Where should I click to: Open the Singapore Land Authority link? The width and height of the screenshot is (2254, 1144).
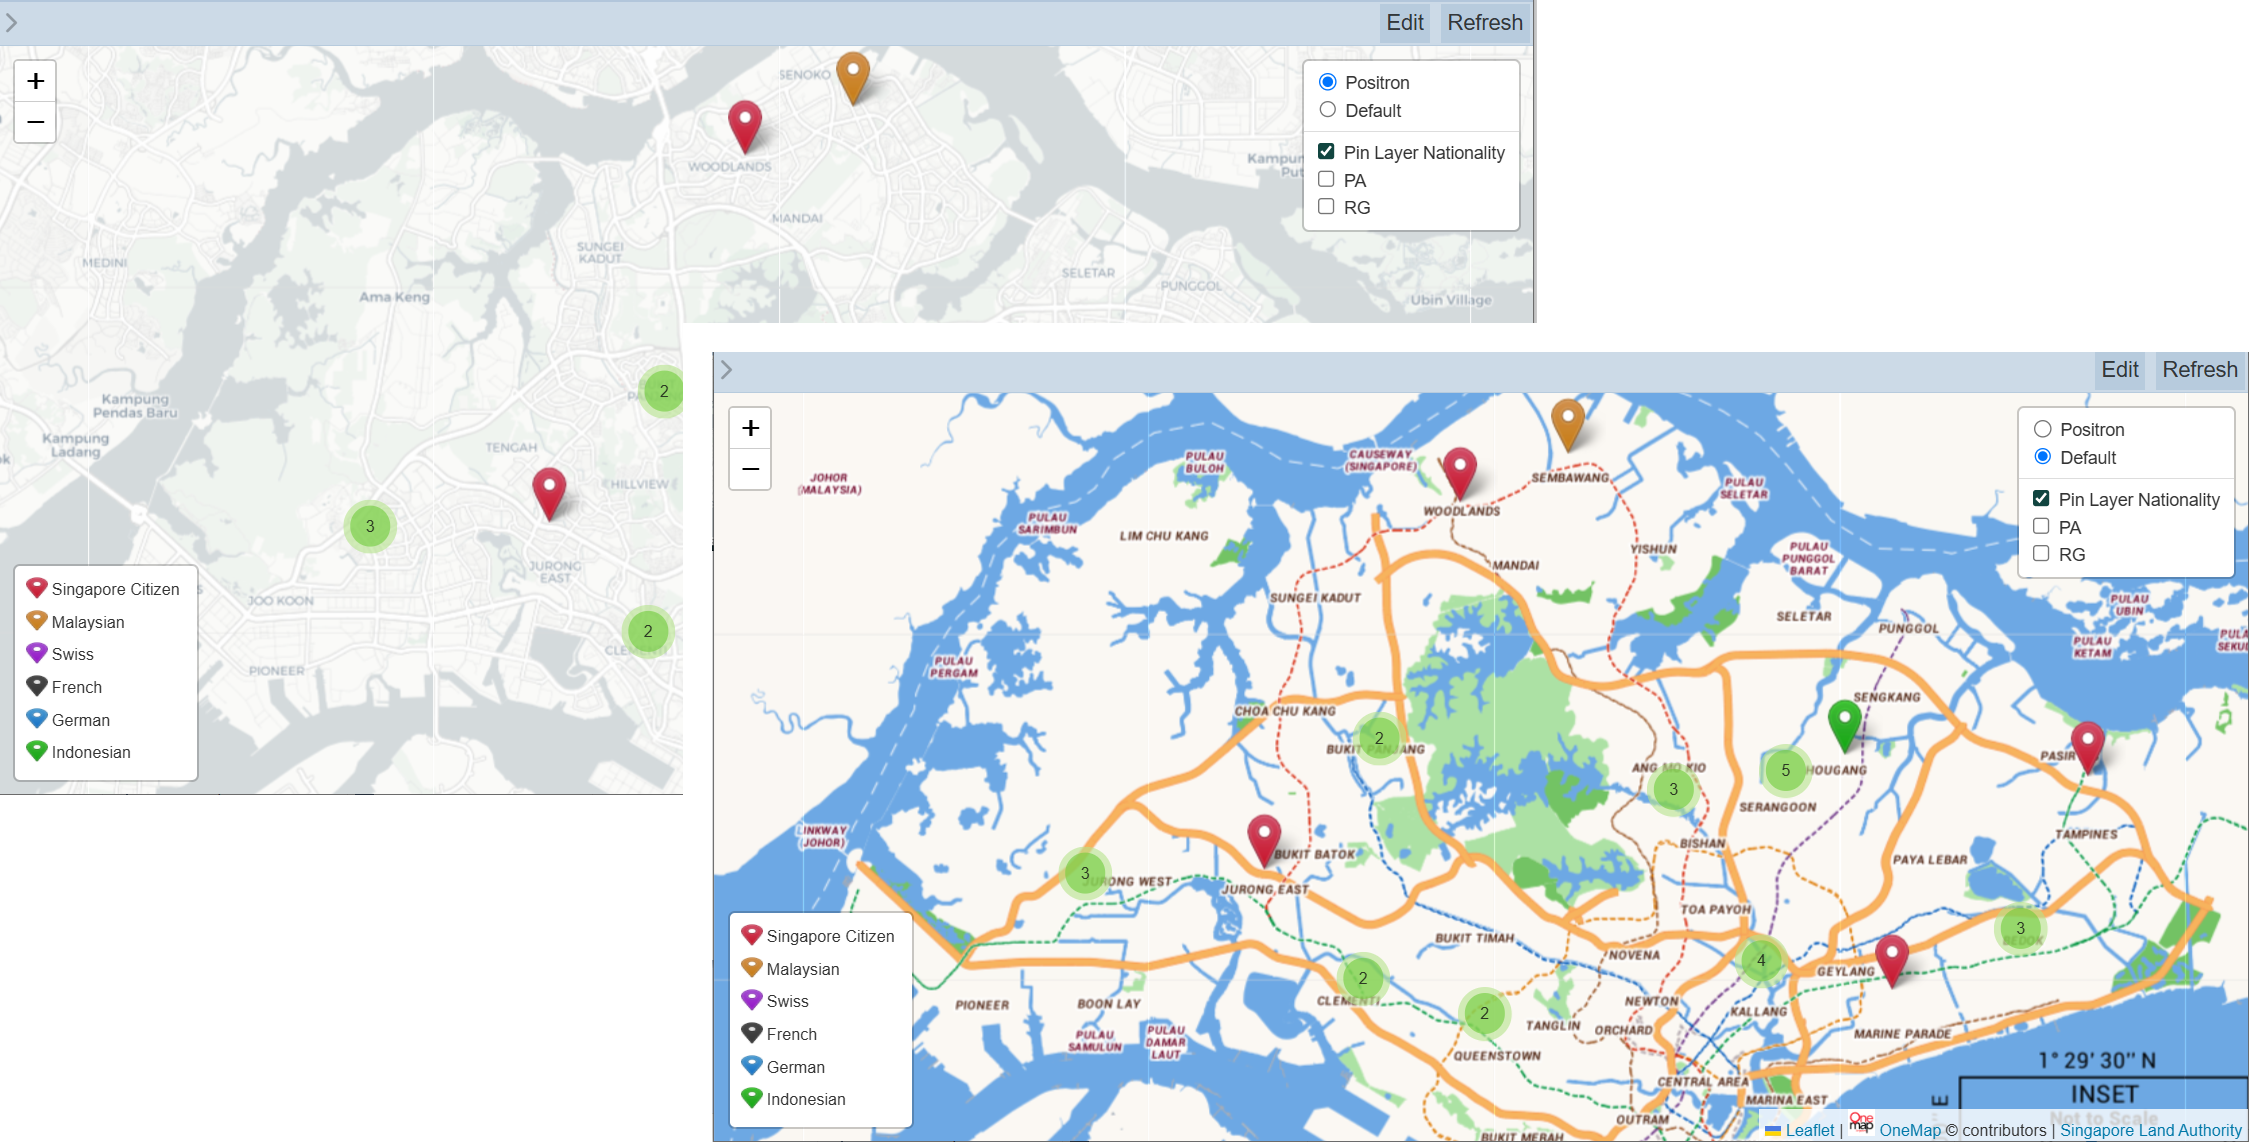coord(2150,1130)
